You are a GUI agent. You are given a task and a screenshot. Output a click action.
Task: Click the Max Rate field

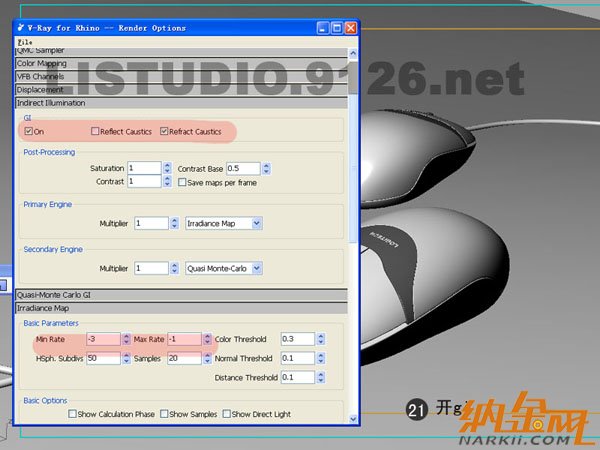(184, 339)
